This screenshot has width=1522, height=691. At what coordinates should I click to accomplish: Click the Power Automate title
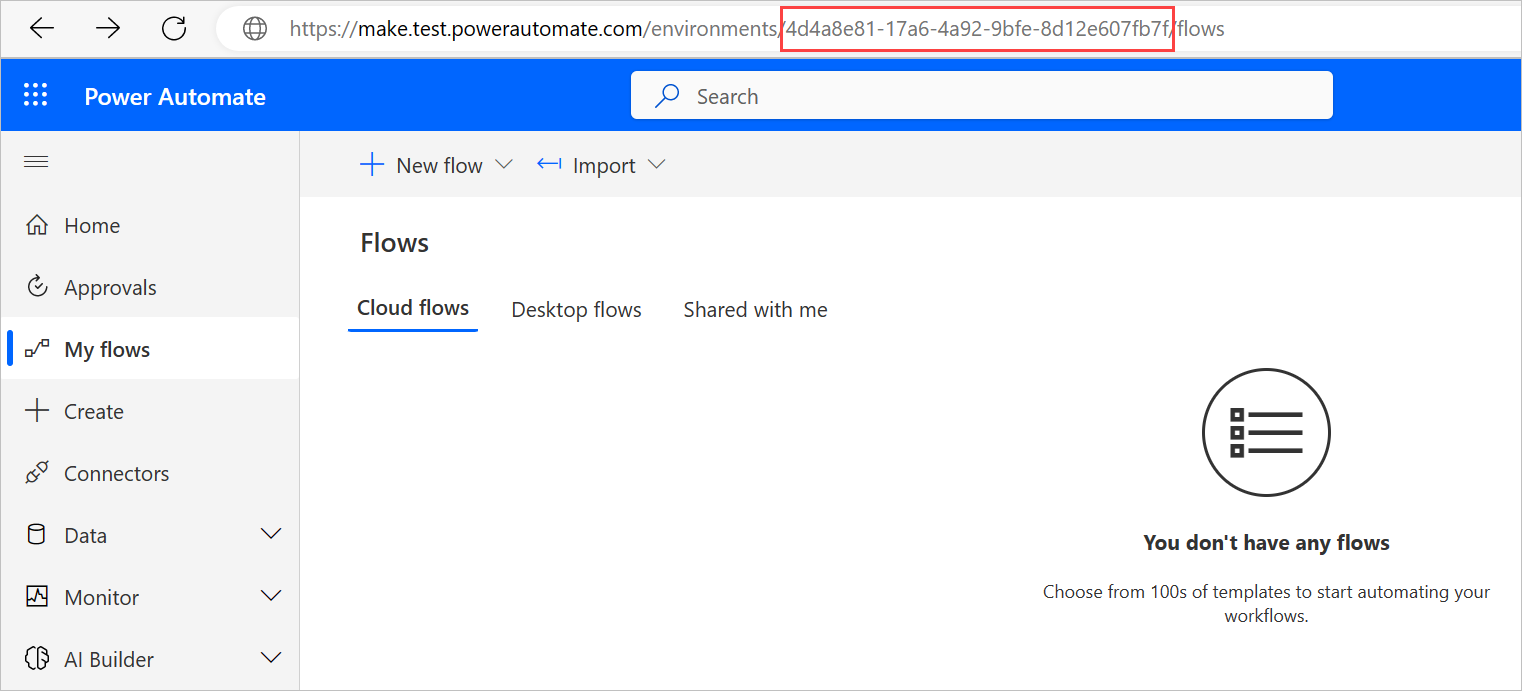click(x=175, y=97)
